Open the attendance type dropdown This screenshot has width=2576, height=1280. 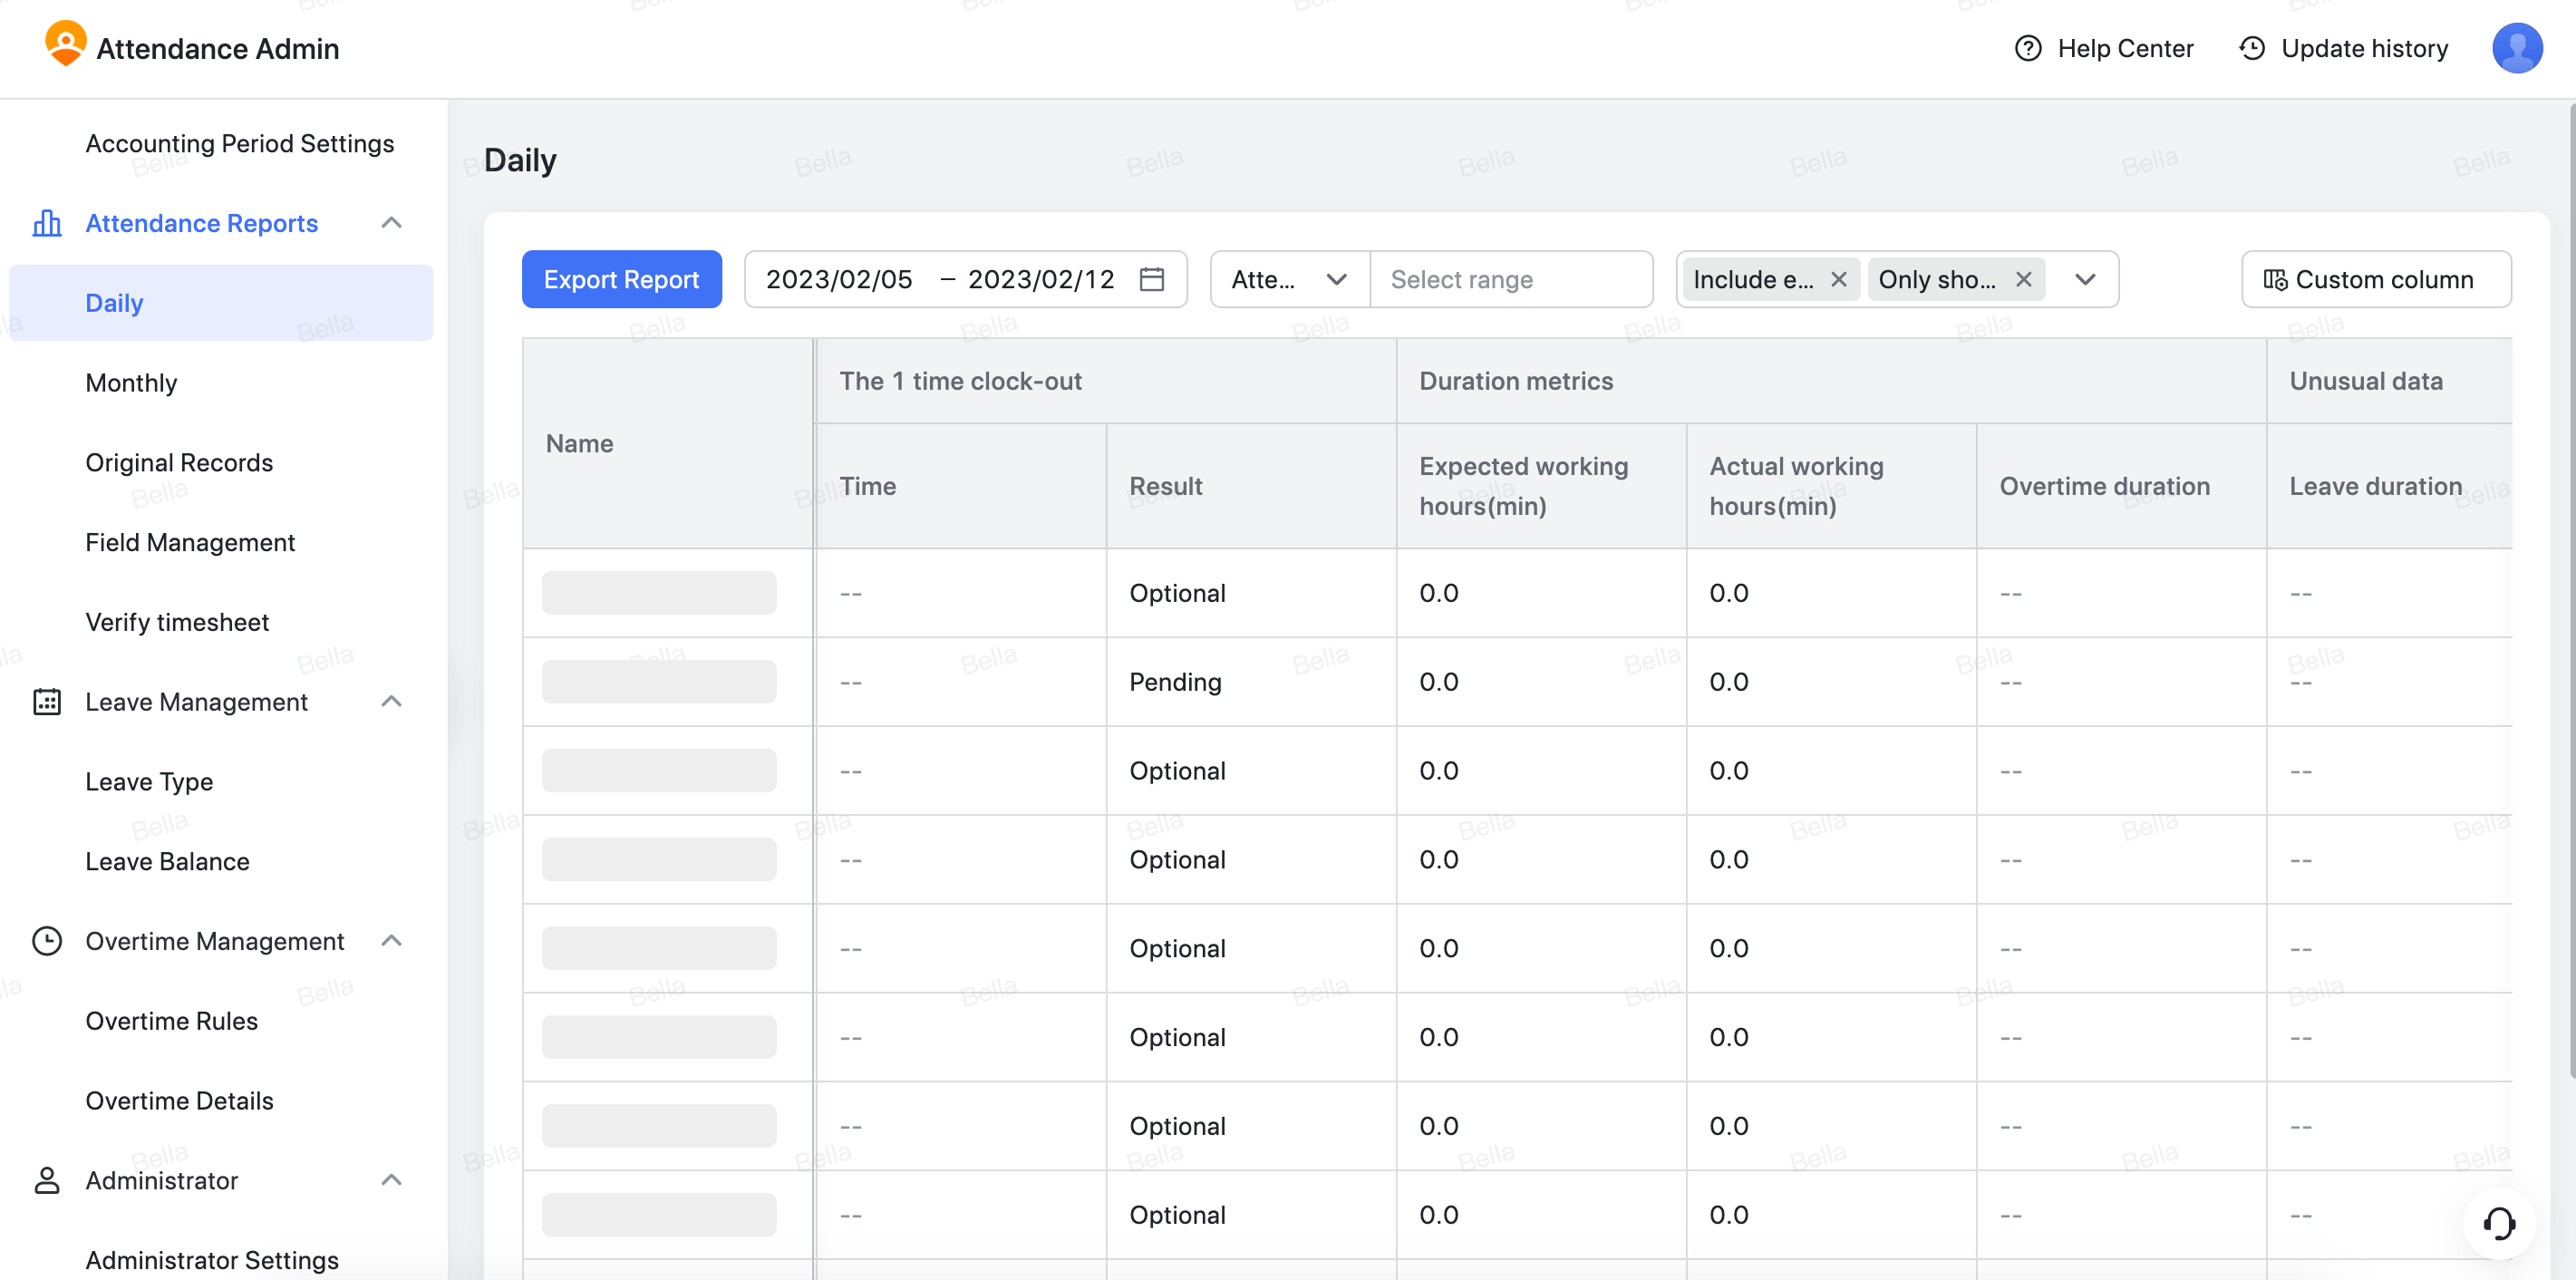point(1338,279)
